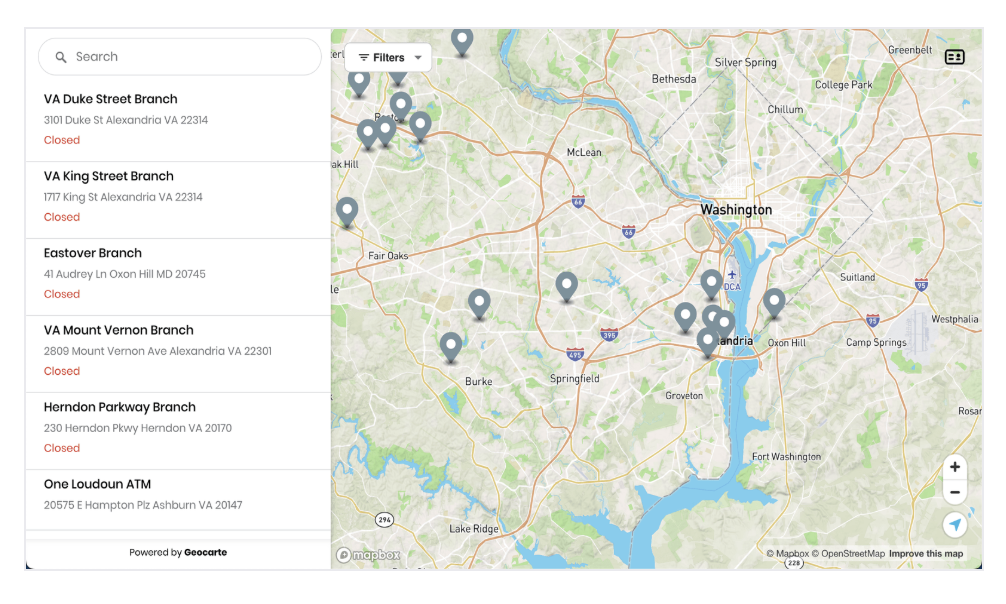This screenshot has height=604, width=1006.
Task: Click the card view icon on the map
Action: point(954,57)
